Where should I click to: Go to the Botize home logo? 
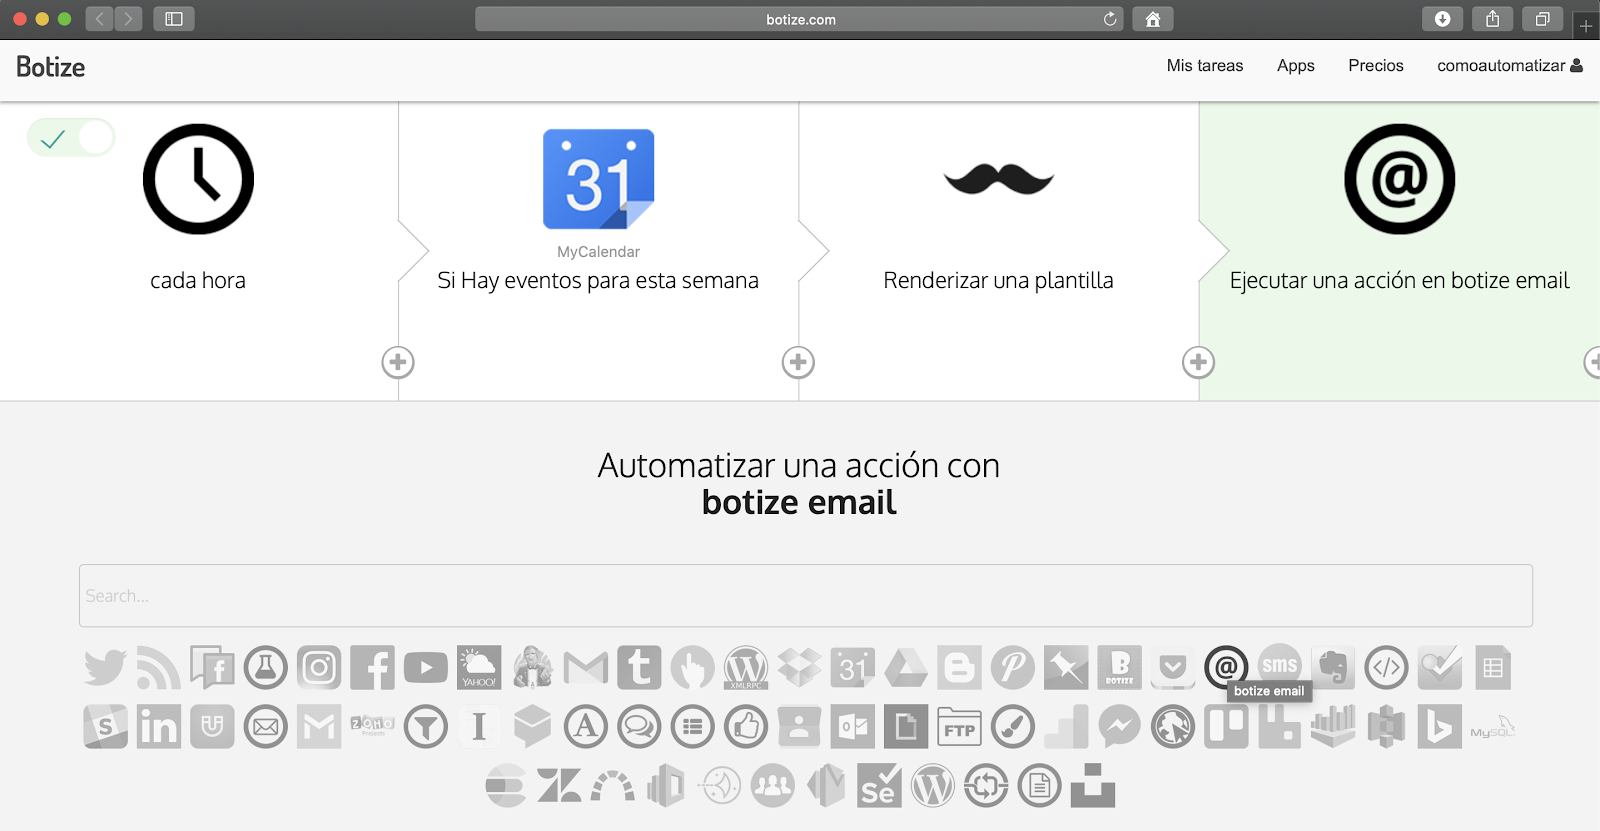pyautogui.click(x=51, y=67)
